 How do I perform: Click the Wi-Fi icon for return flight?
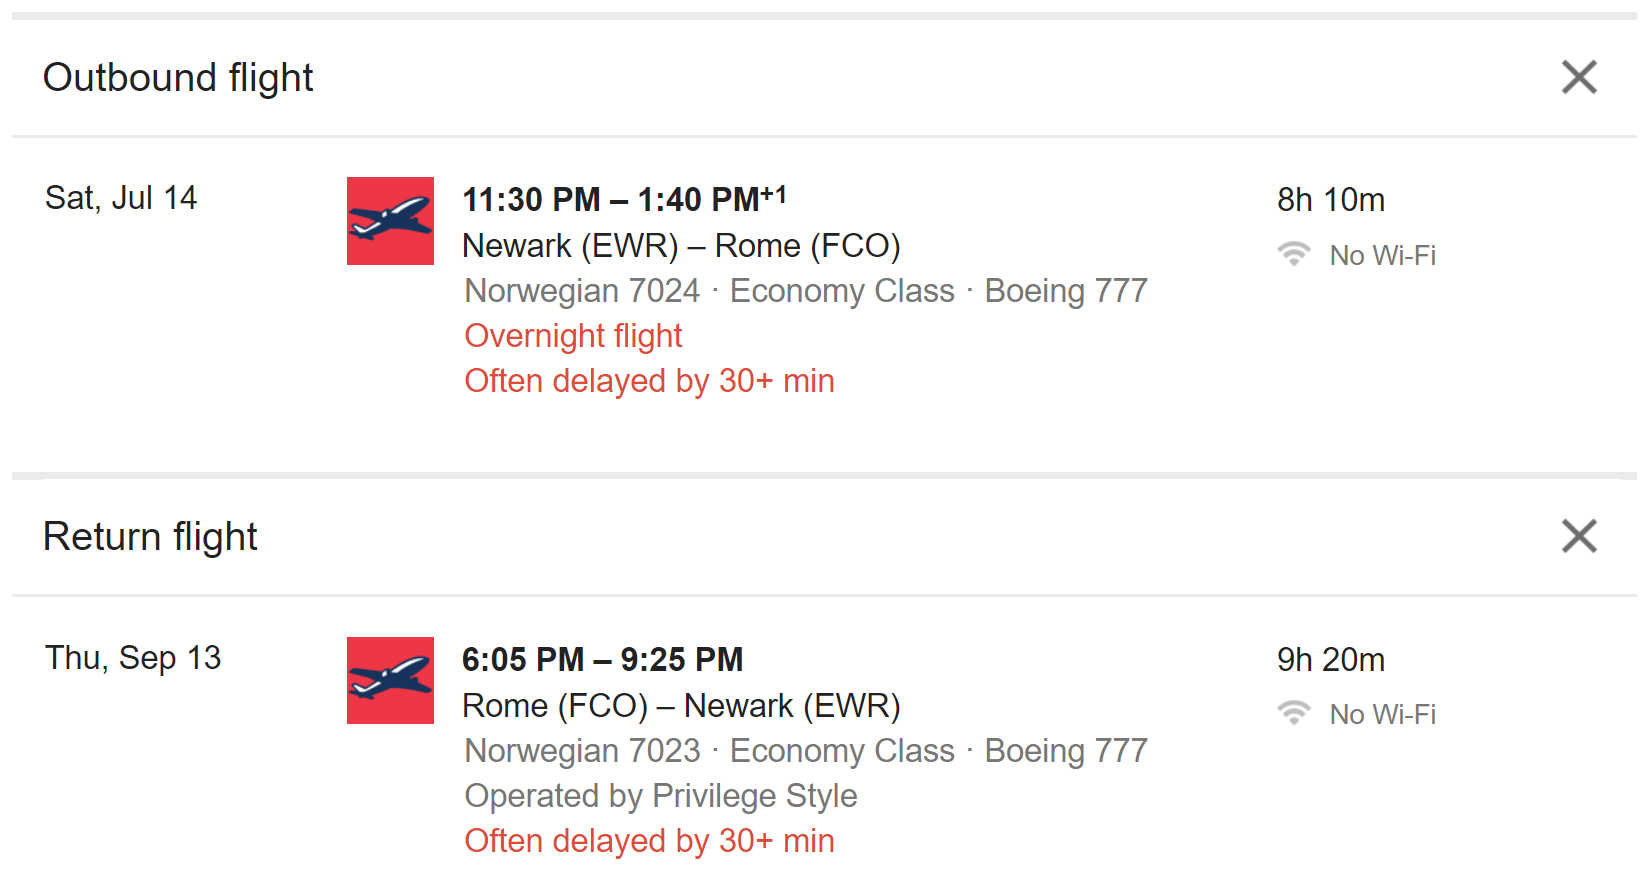coord(1293,713)
